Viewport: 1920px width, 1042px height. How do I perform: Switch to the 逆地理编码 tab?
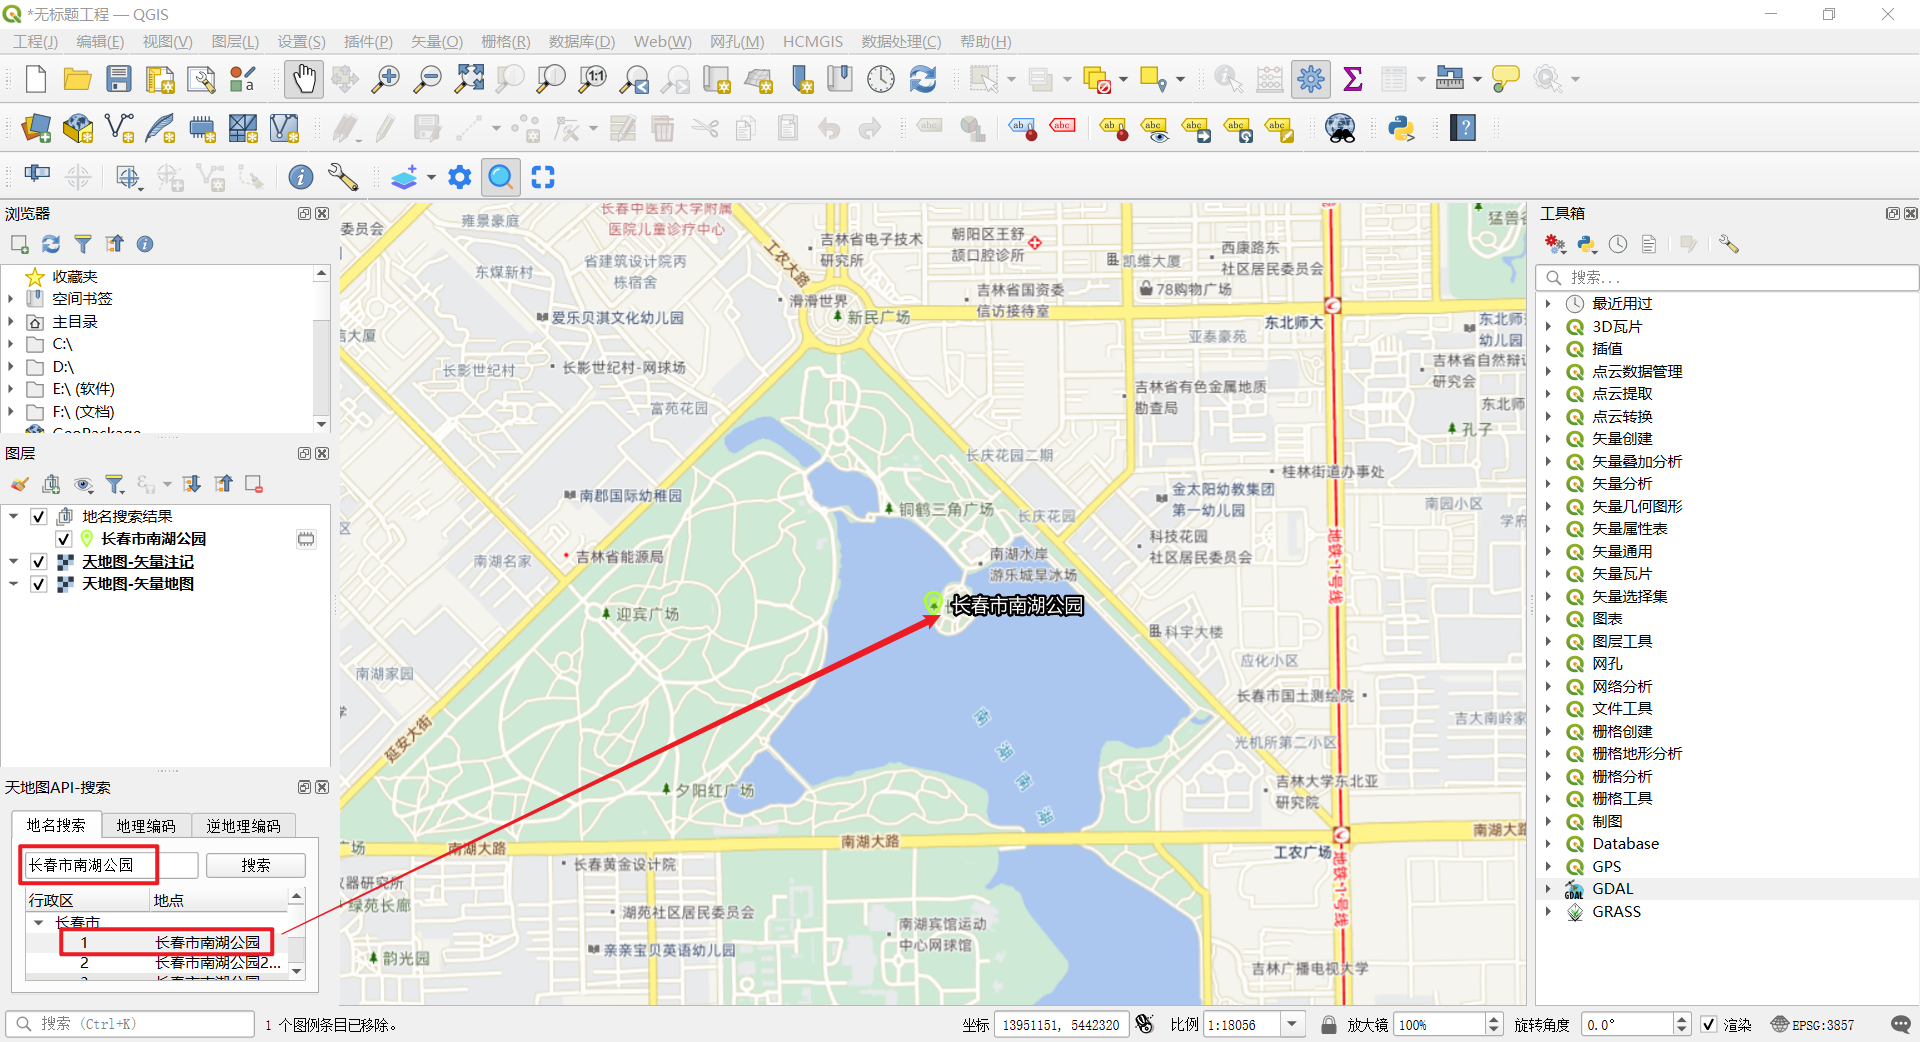[x=243, y=826]
